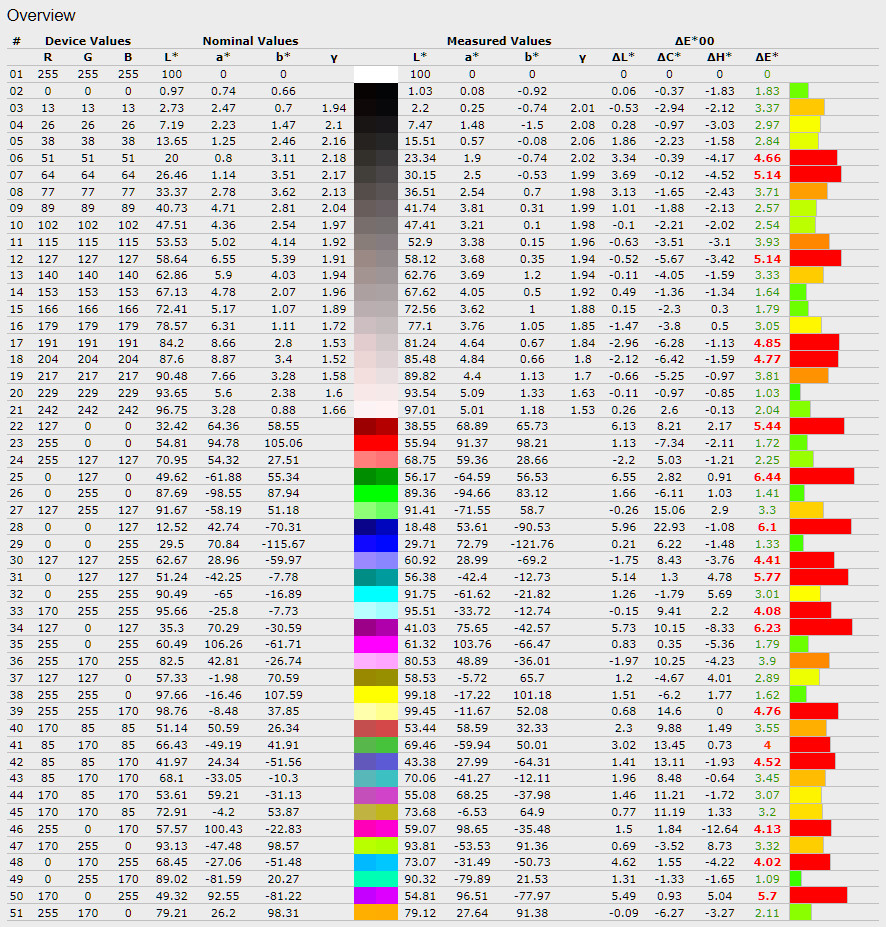Click the orange swatch in row 51

(x=375, y=912)
